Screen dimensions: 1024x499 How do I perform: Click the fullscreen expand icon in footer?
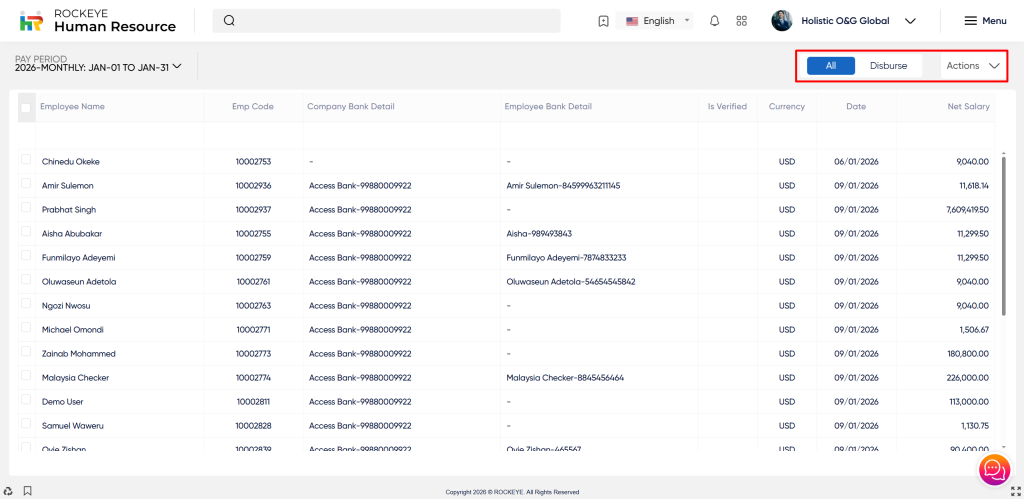[1015, 491]
